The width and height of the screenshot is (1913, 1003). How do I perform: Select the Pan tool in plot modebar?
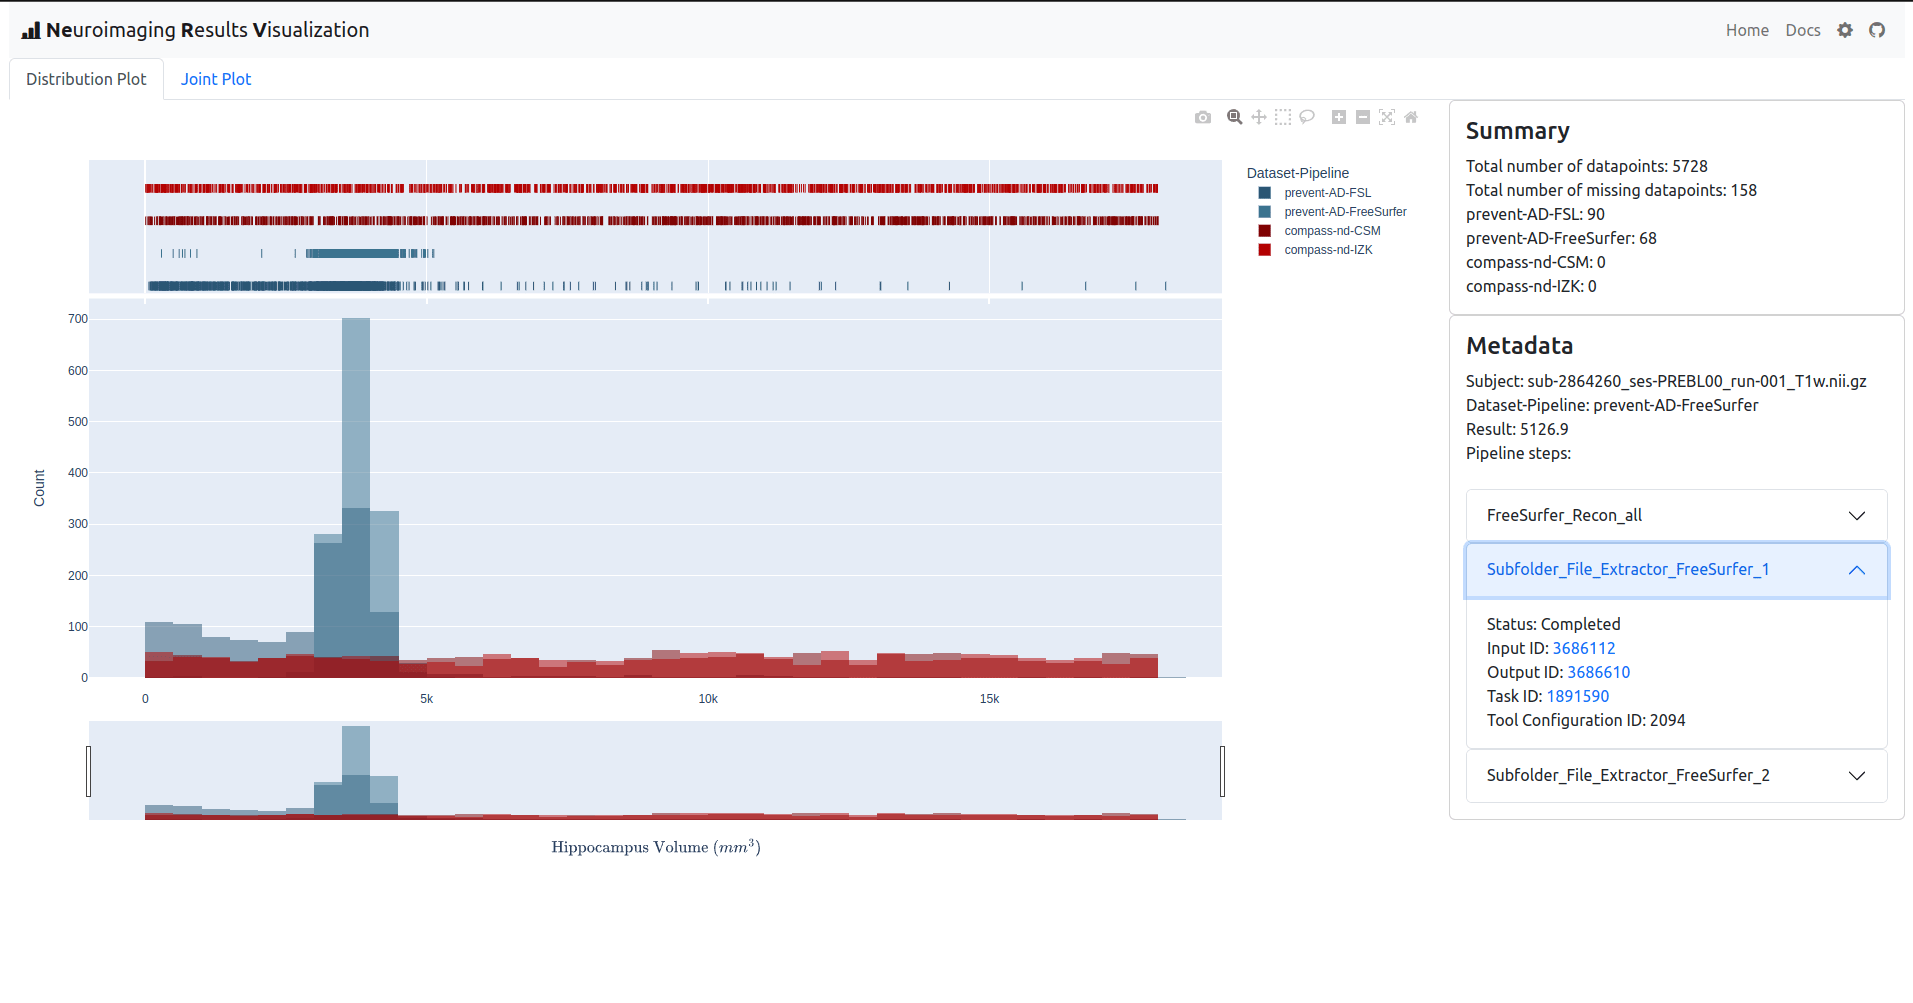(x=1259, y=118)
